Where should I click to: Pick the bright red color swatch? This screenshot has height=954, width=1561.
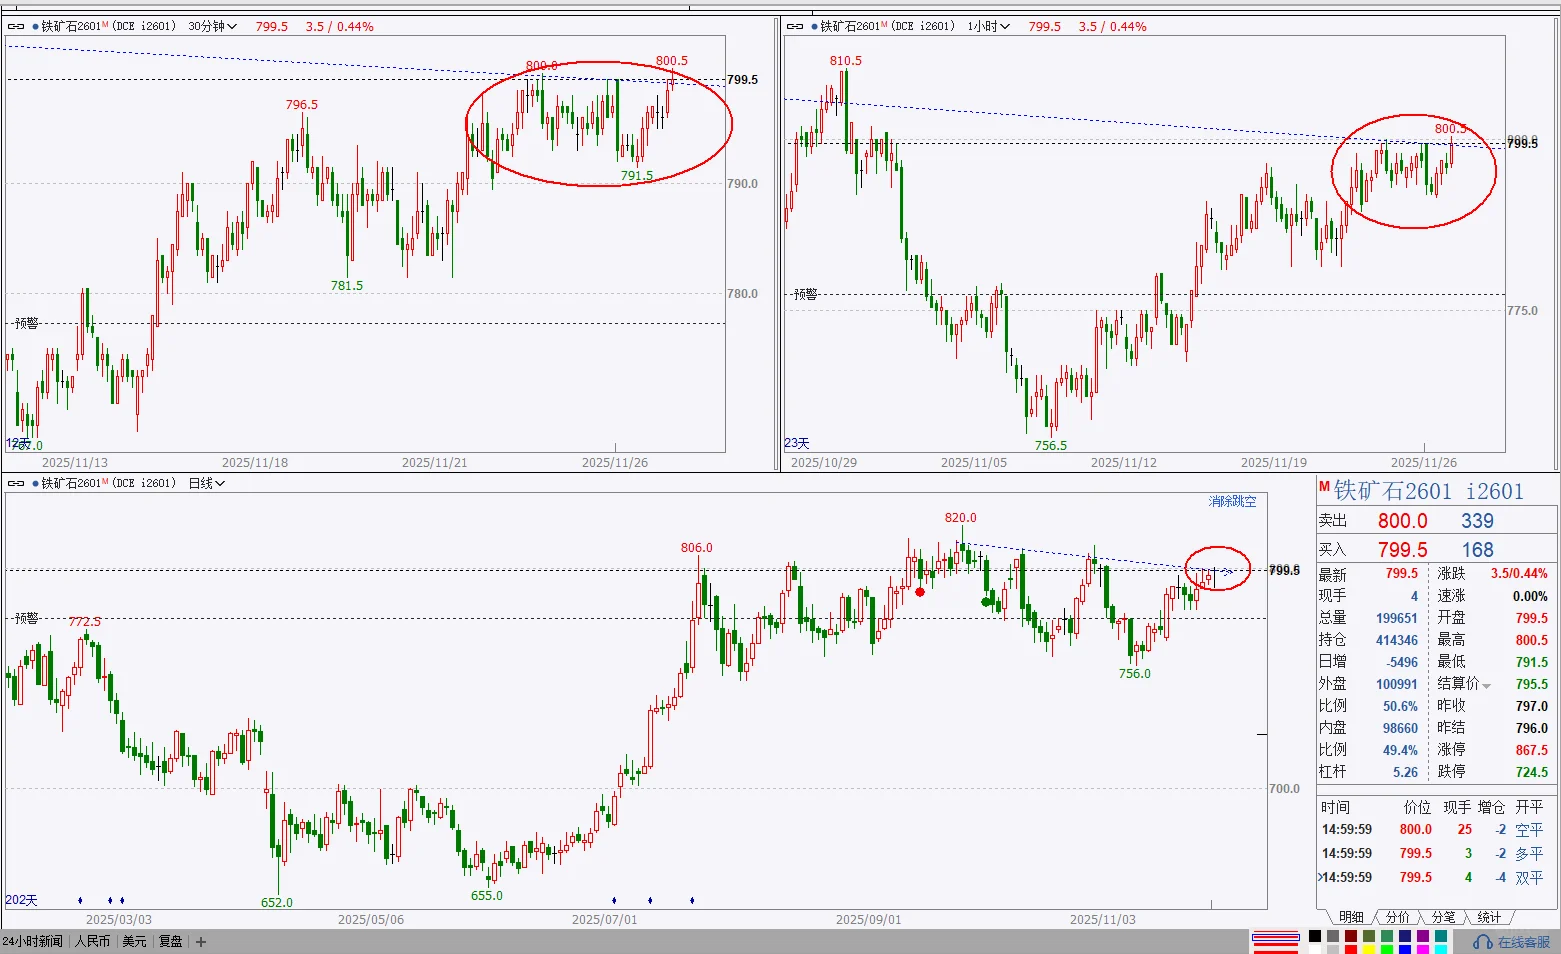(x=1351, y=949)
